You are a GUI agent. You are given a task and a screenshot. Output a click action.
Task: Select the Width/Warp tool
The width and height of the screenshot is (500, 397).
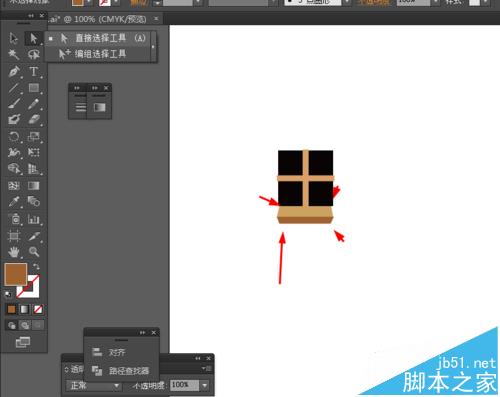(14, 153)
